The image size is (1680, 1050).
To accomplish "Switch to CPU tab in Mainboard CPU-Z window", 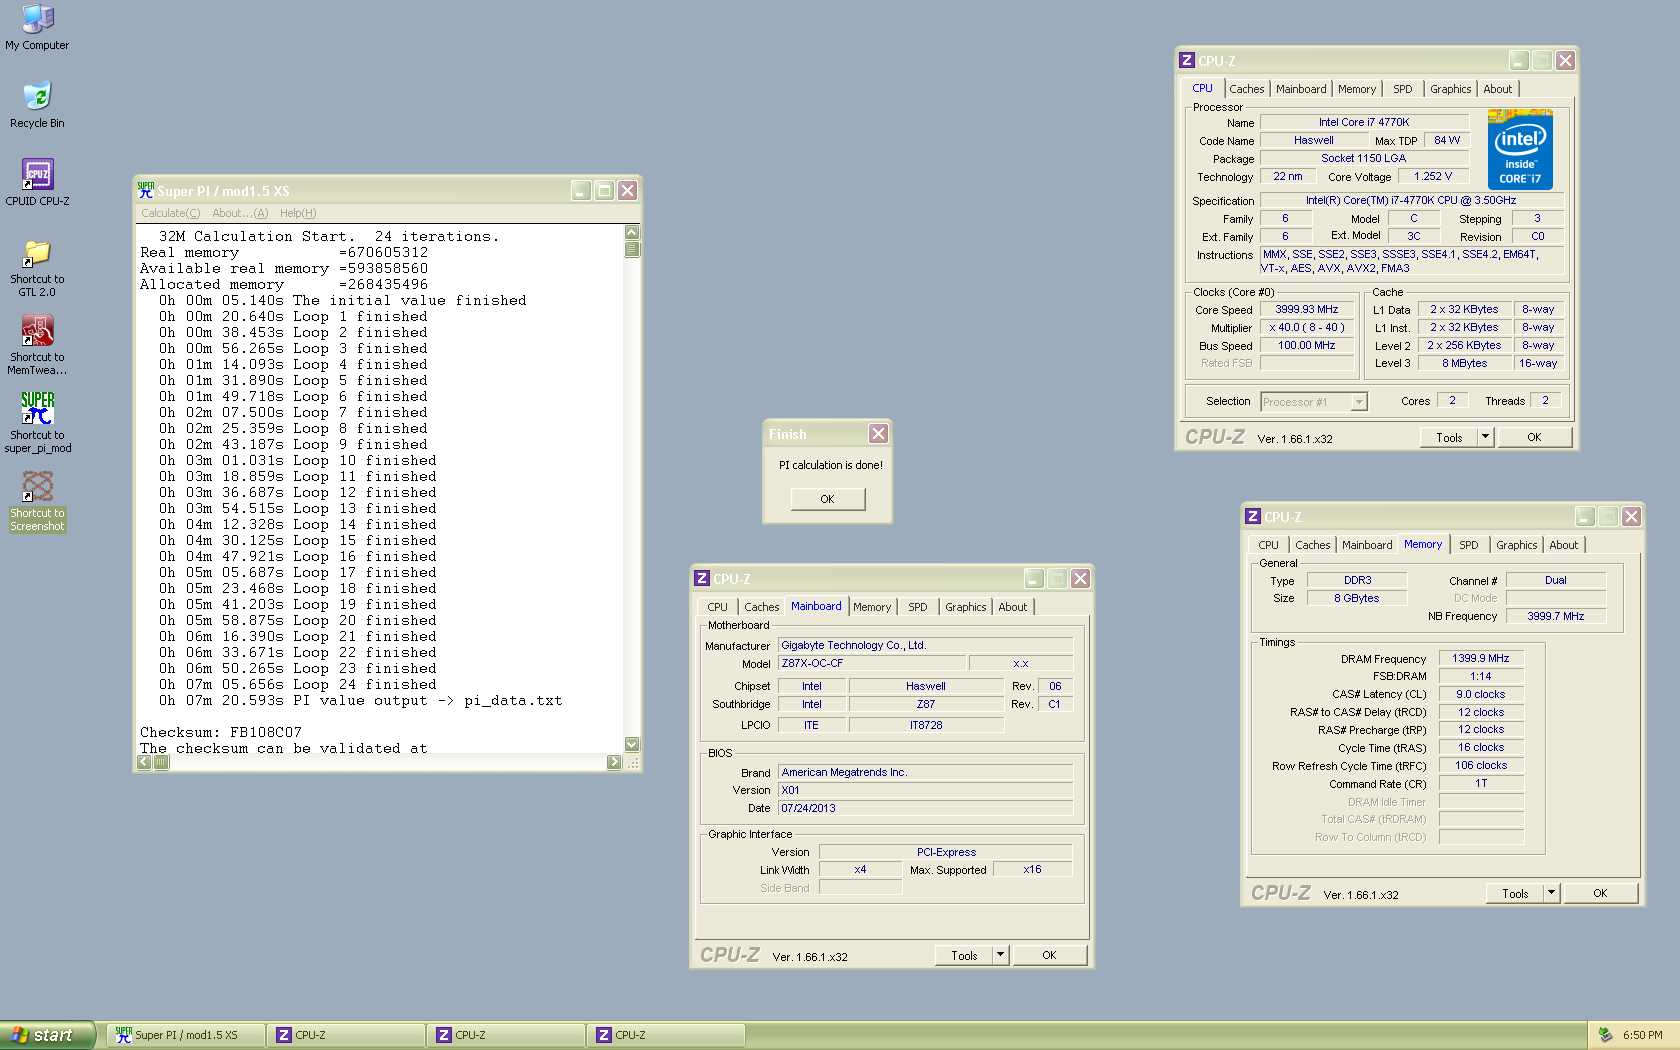I will pyautogui.click(x=718, y=607).
